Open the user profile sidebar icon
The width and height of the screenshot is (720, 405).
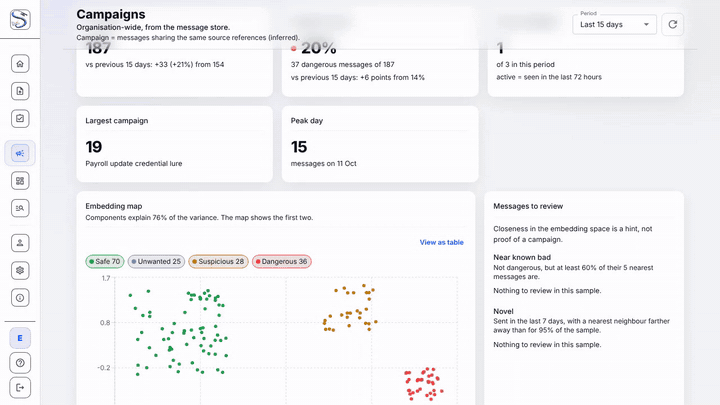pos(20,243)
